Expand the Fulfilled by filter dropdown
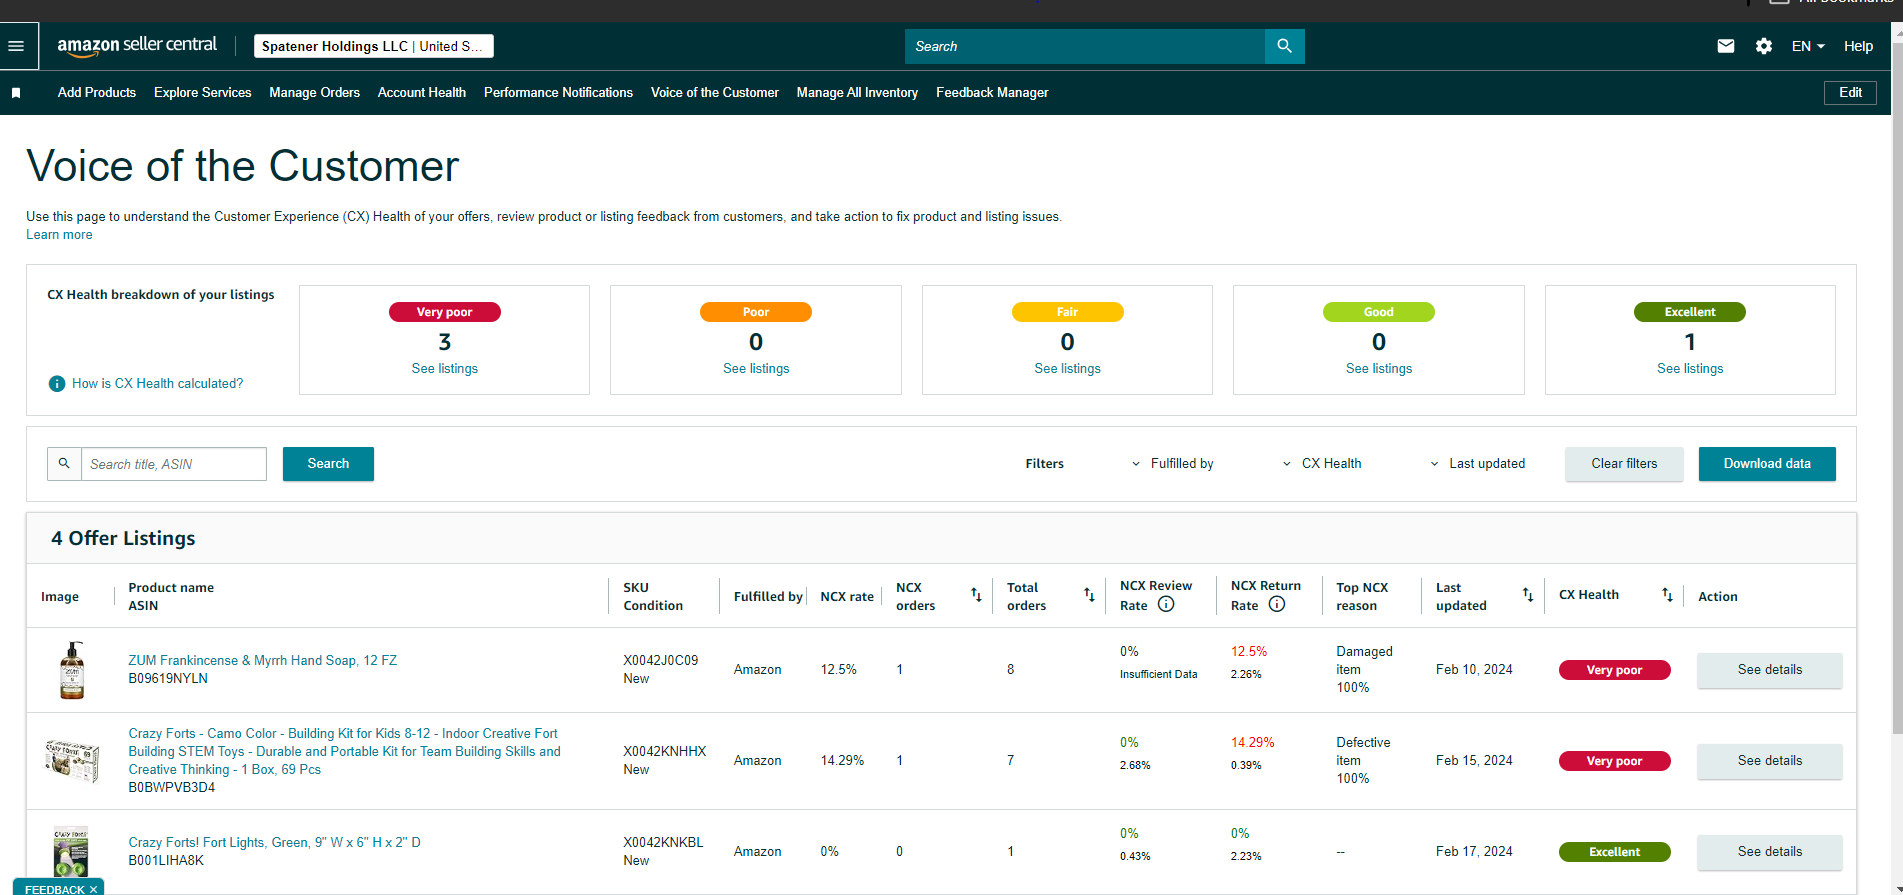The image size is (1903, 895). coord(1172,464)
